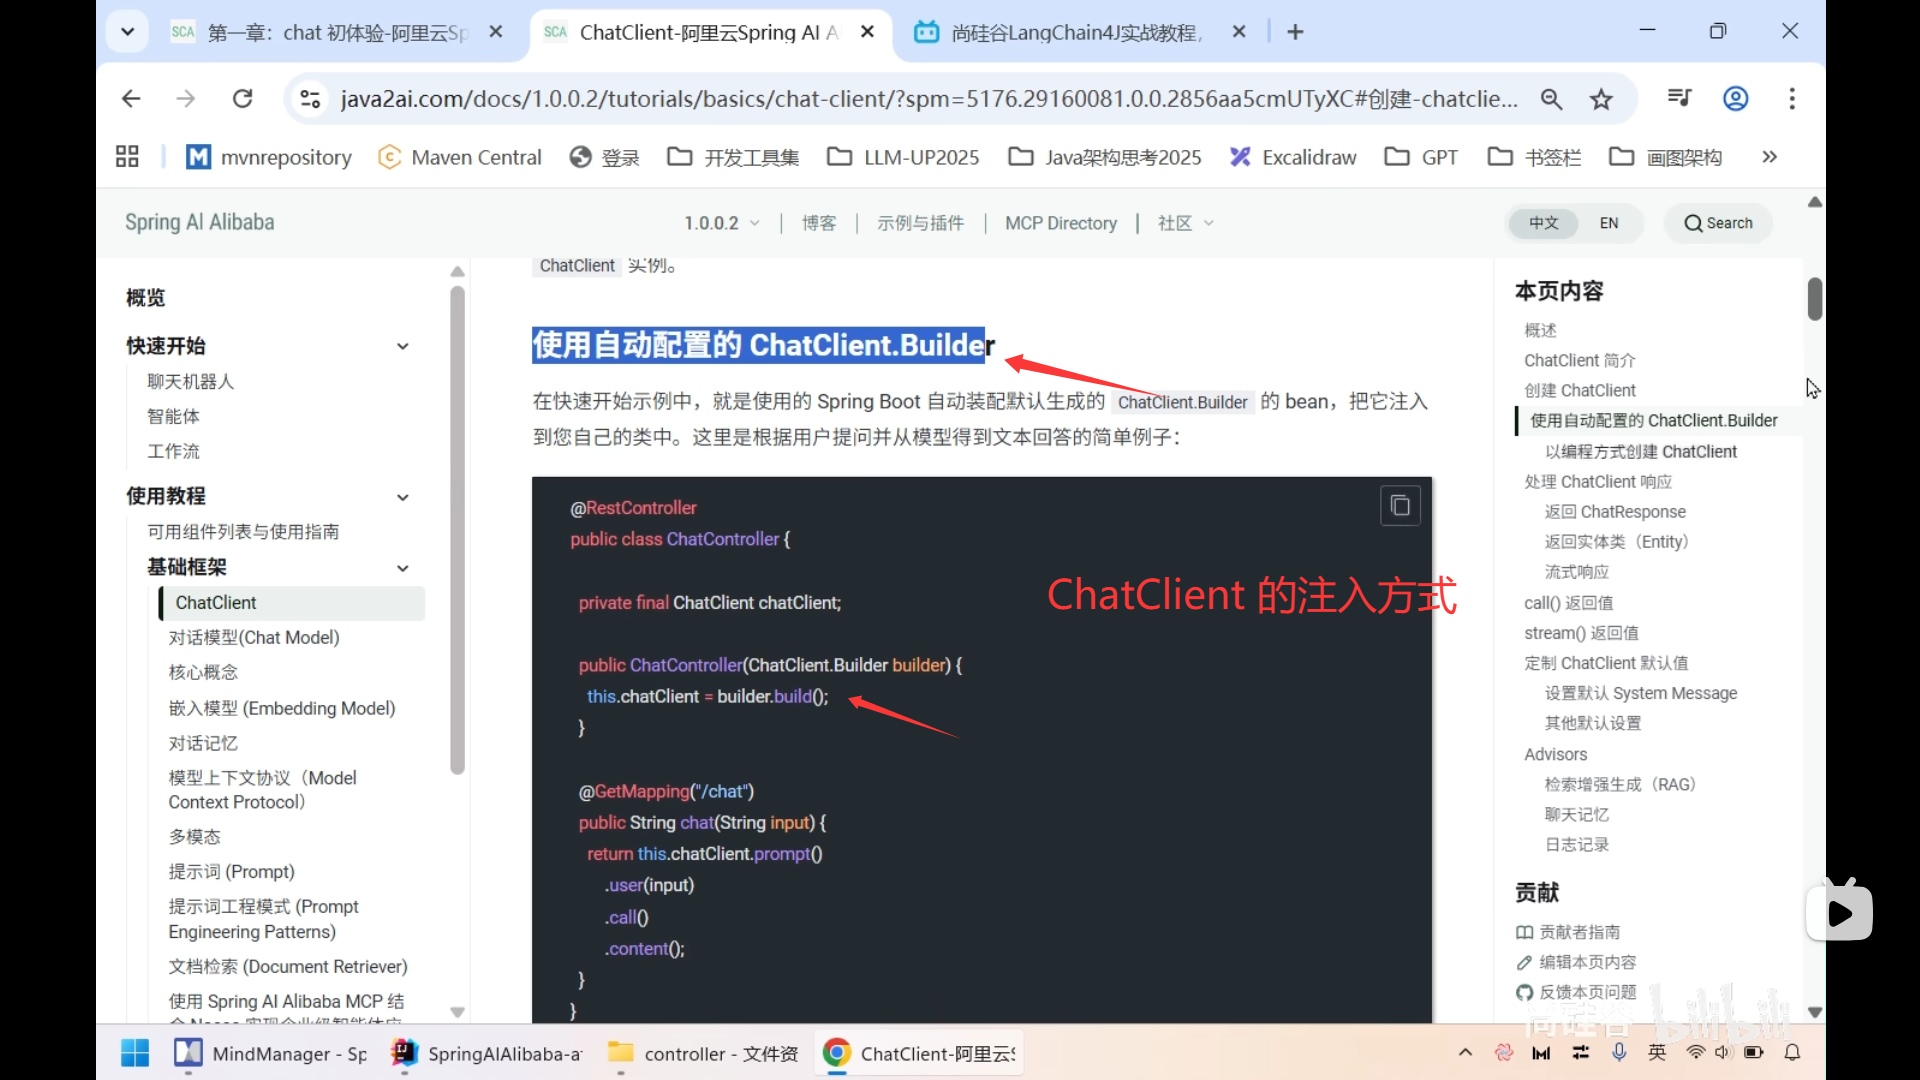Viewport: 1920px width, 1080px height.
Task: Collapse the 基础框架 sidebar group
Action: pyautogui.click(x=403, y=568)
